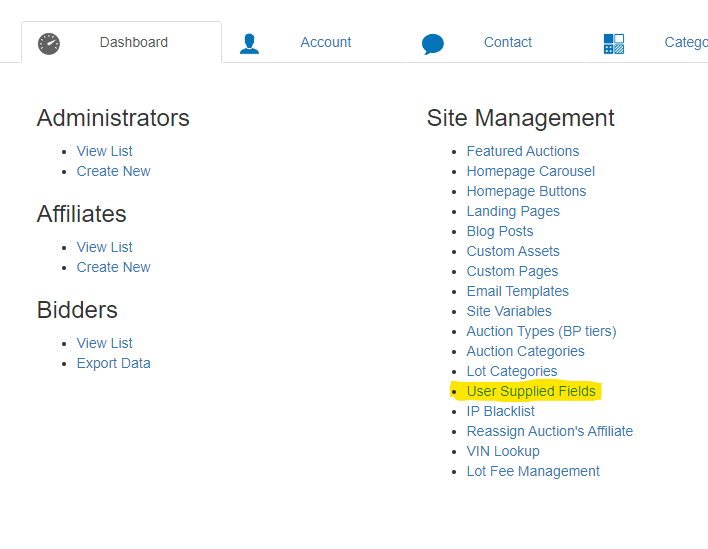
Task: Switch to the Account tab
Action: point(325,43)
